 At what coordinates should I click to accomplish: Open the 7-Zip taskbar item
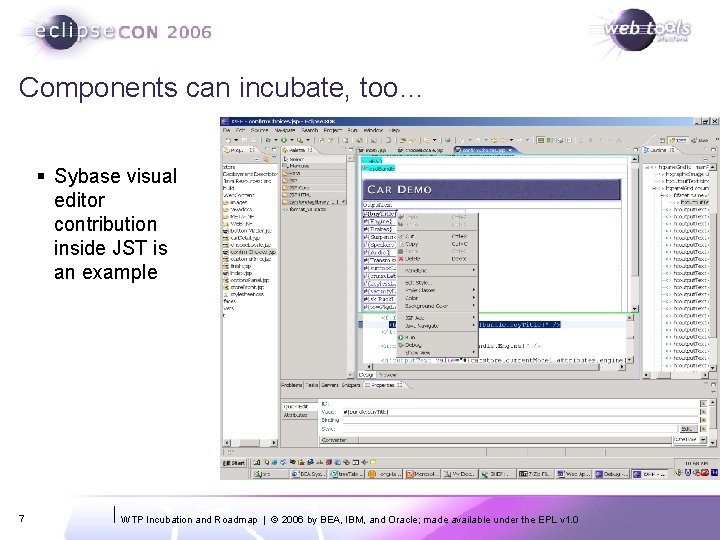point(535,473)
